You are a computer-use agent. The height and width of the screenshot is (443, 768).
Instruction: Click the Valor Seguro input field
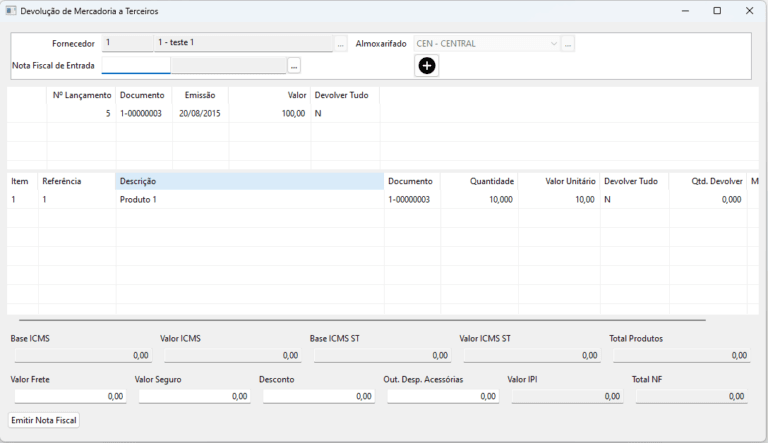coord(194,396)
